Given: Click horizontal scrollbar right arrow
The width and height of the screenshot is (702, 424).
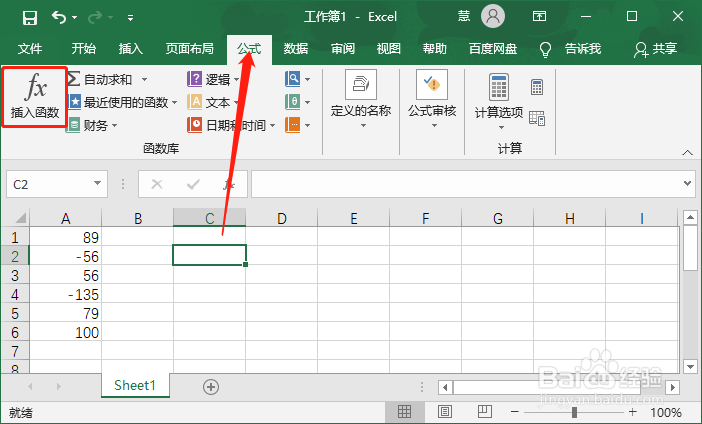Looking at the screenshot, I should [x=672, y=387].
